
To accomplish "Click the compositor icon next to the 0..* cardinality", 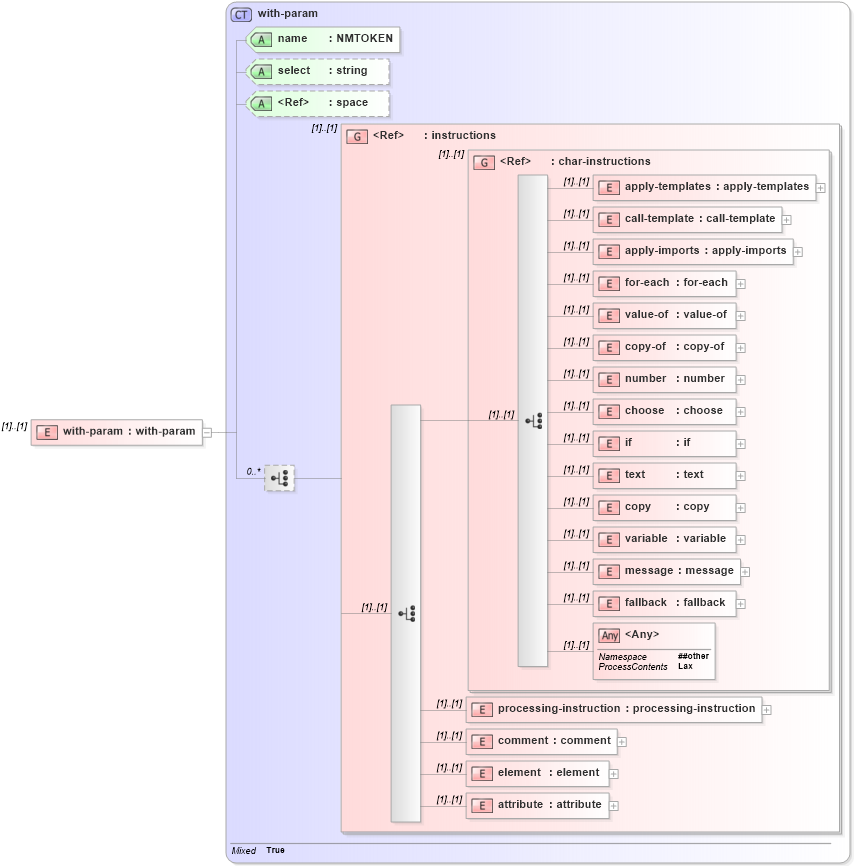I will click(281, 478).
